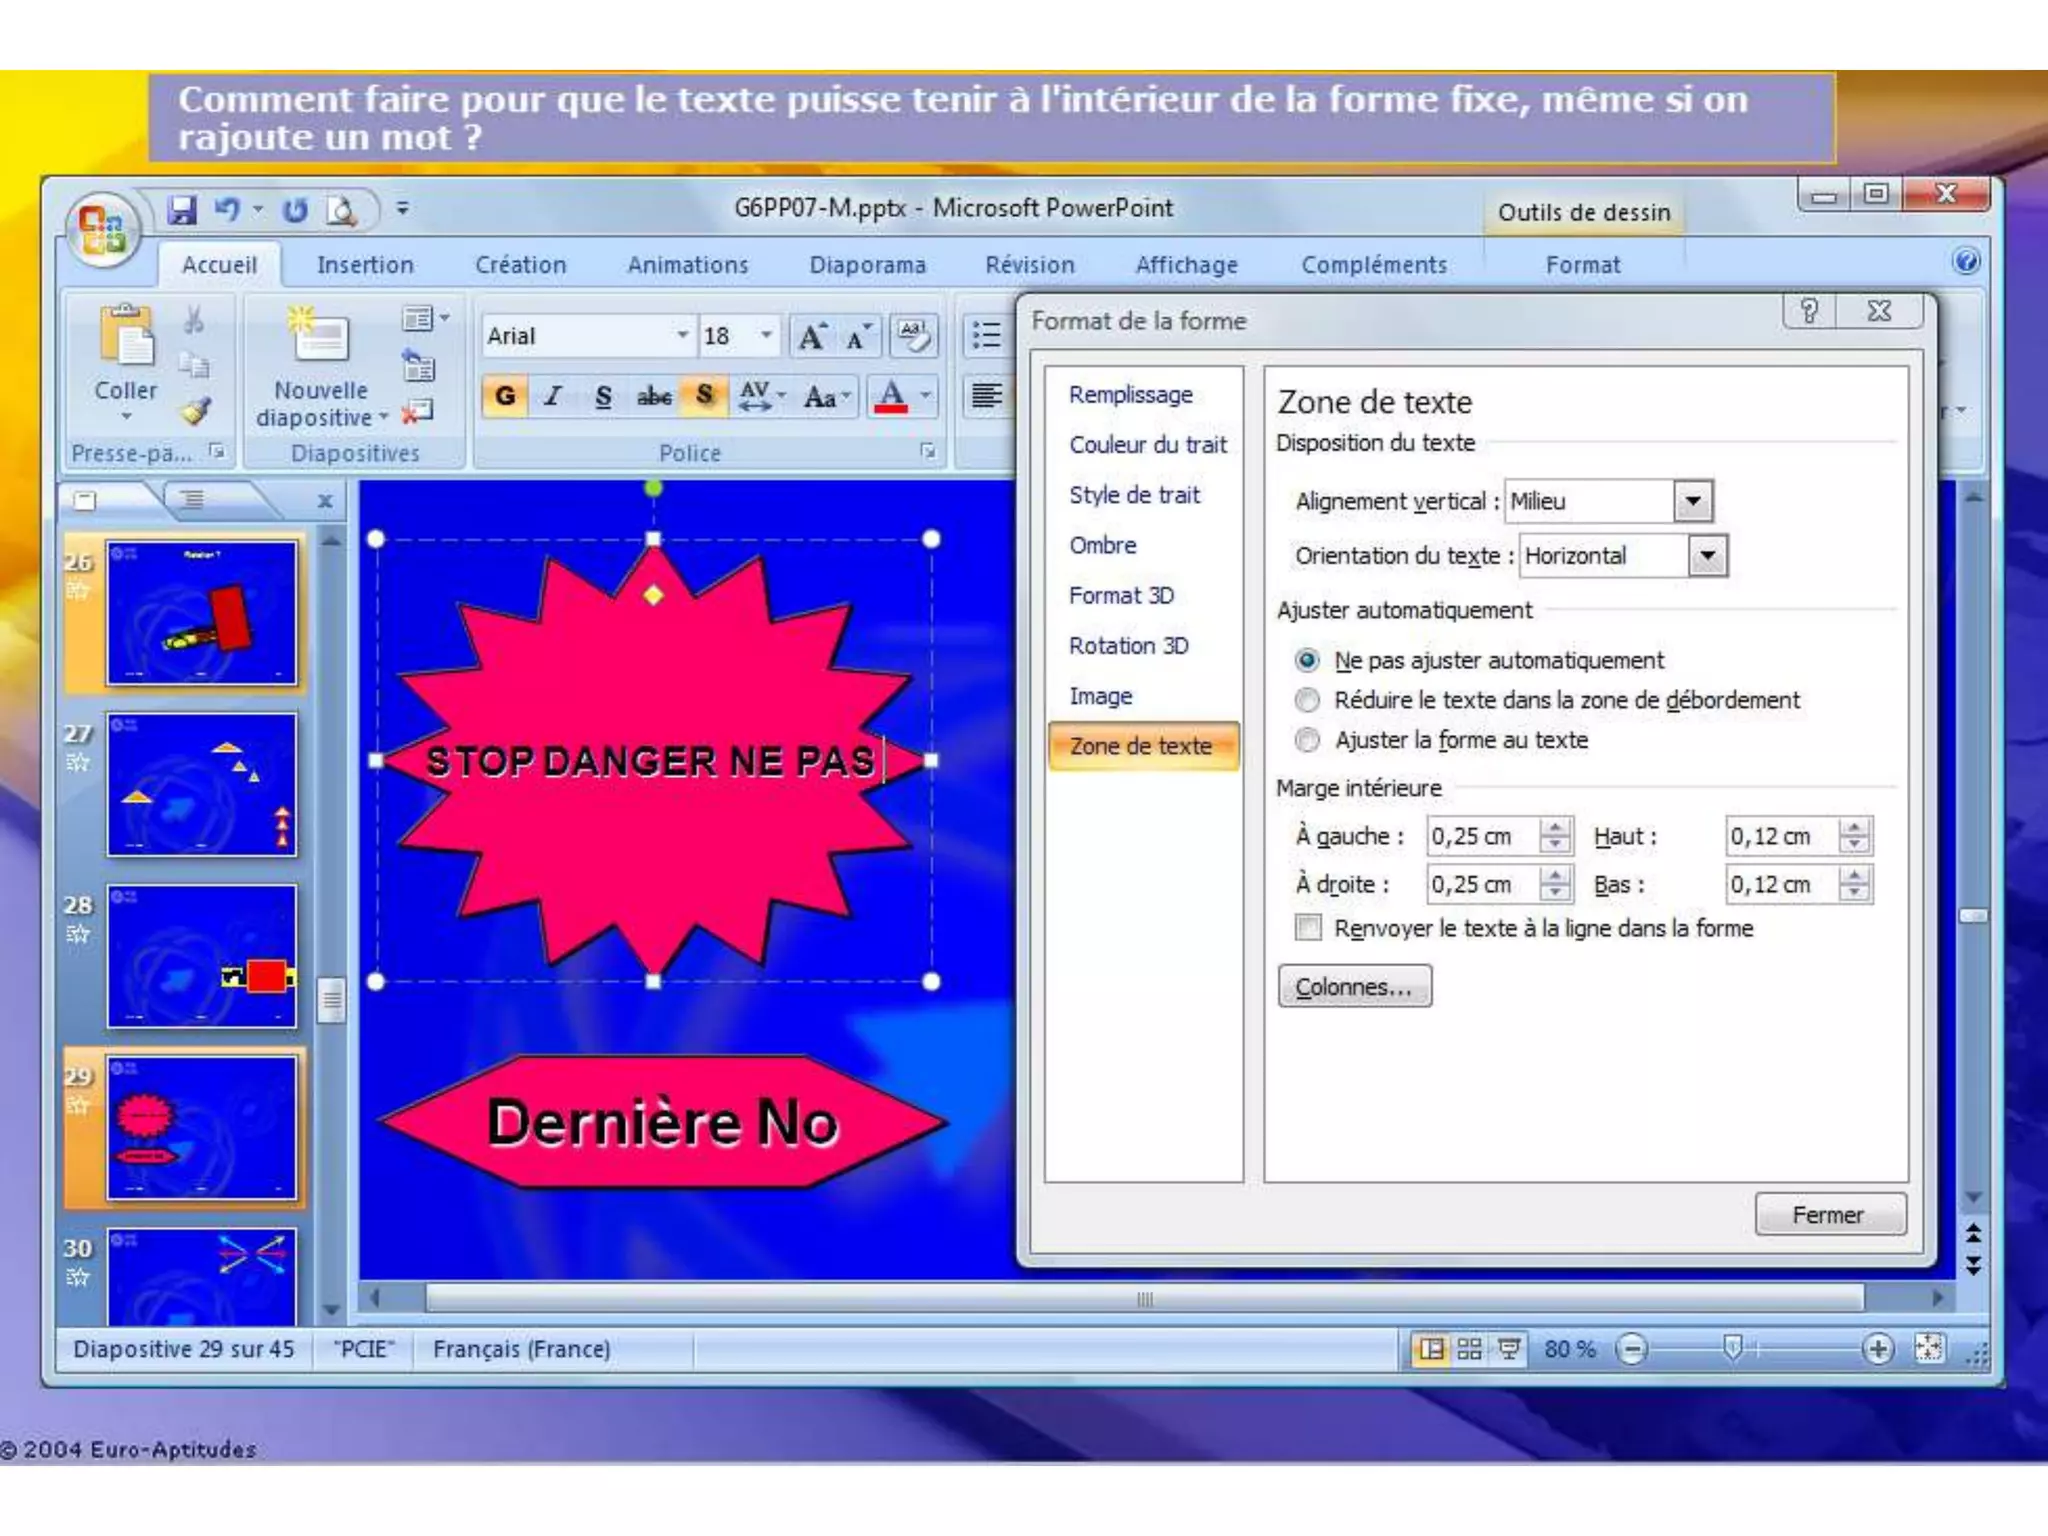Viewport: 2048px width, 1536px height.
Task: Decrease font size with small A
Action: (x=858, y=337)
